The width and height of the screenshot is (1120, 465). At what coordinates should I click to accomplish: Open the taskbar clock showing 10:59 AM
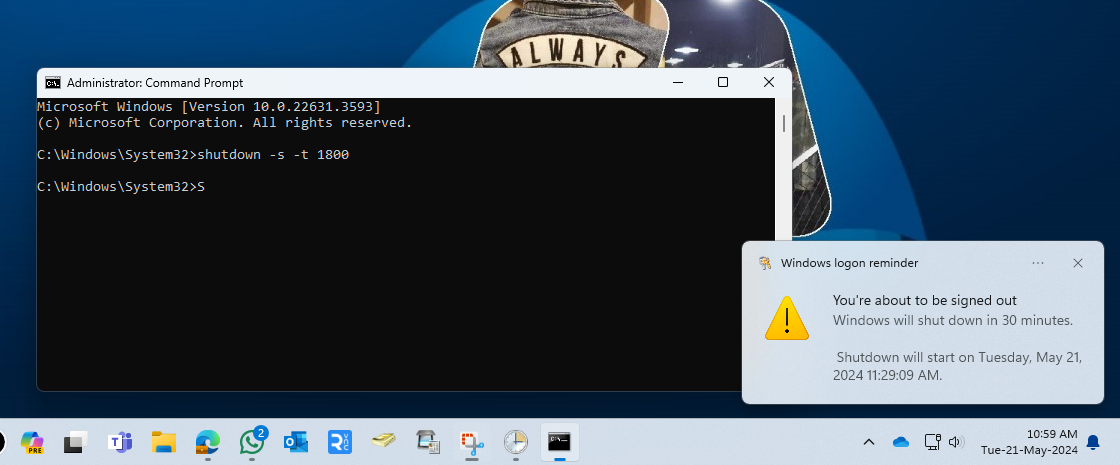1029,442
